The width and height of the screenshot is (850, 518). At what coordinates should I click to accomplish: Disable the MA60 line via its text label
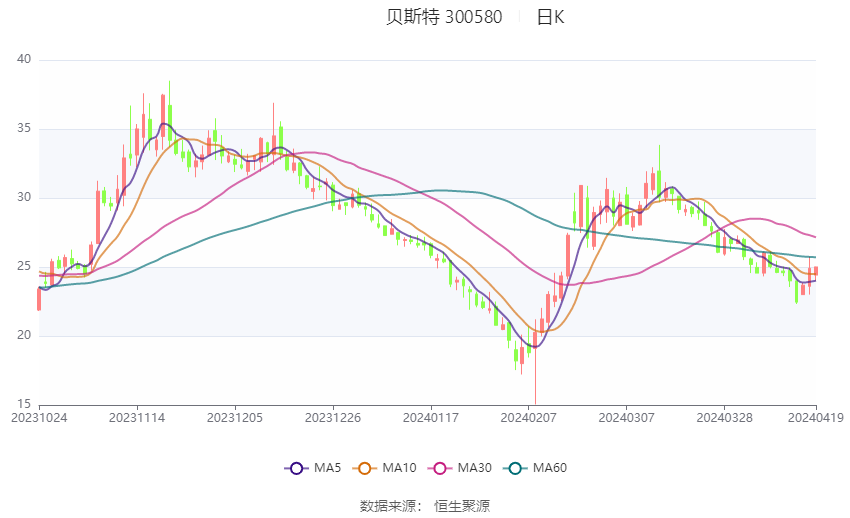[x=551, y=467]
